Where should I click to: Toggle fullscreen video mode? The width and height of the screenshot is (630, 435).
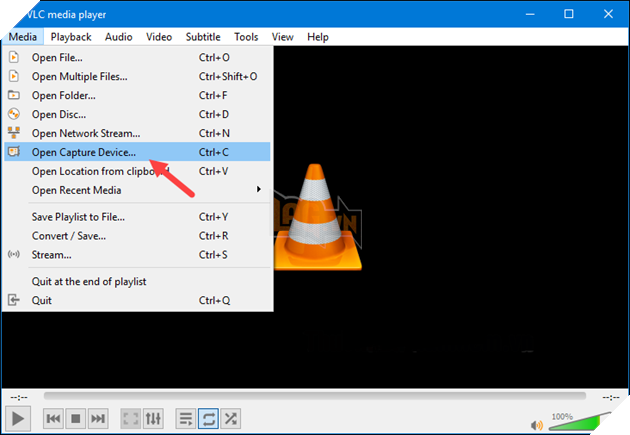(x=131, y=419)
